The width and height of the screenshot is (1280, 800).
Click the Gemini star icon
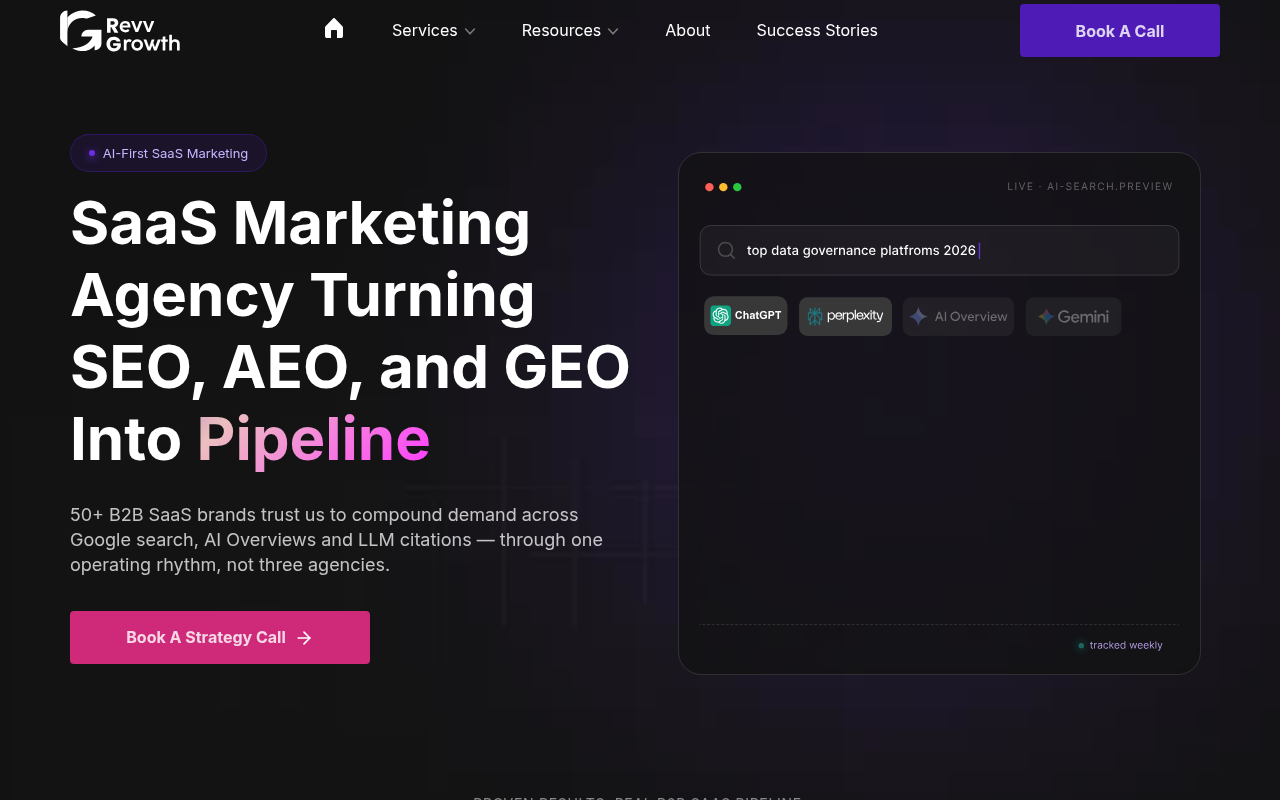pos(1046,317)
